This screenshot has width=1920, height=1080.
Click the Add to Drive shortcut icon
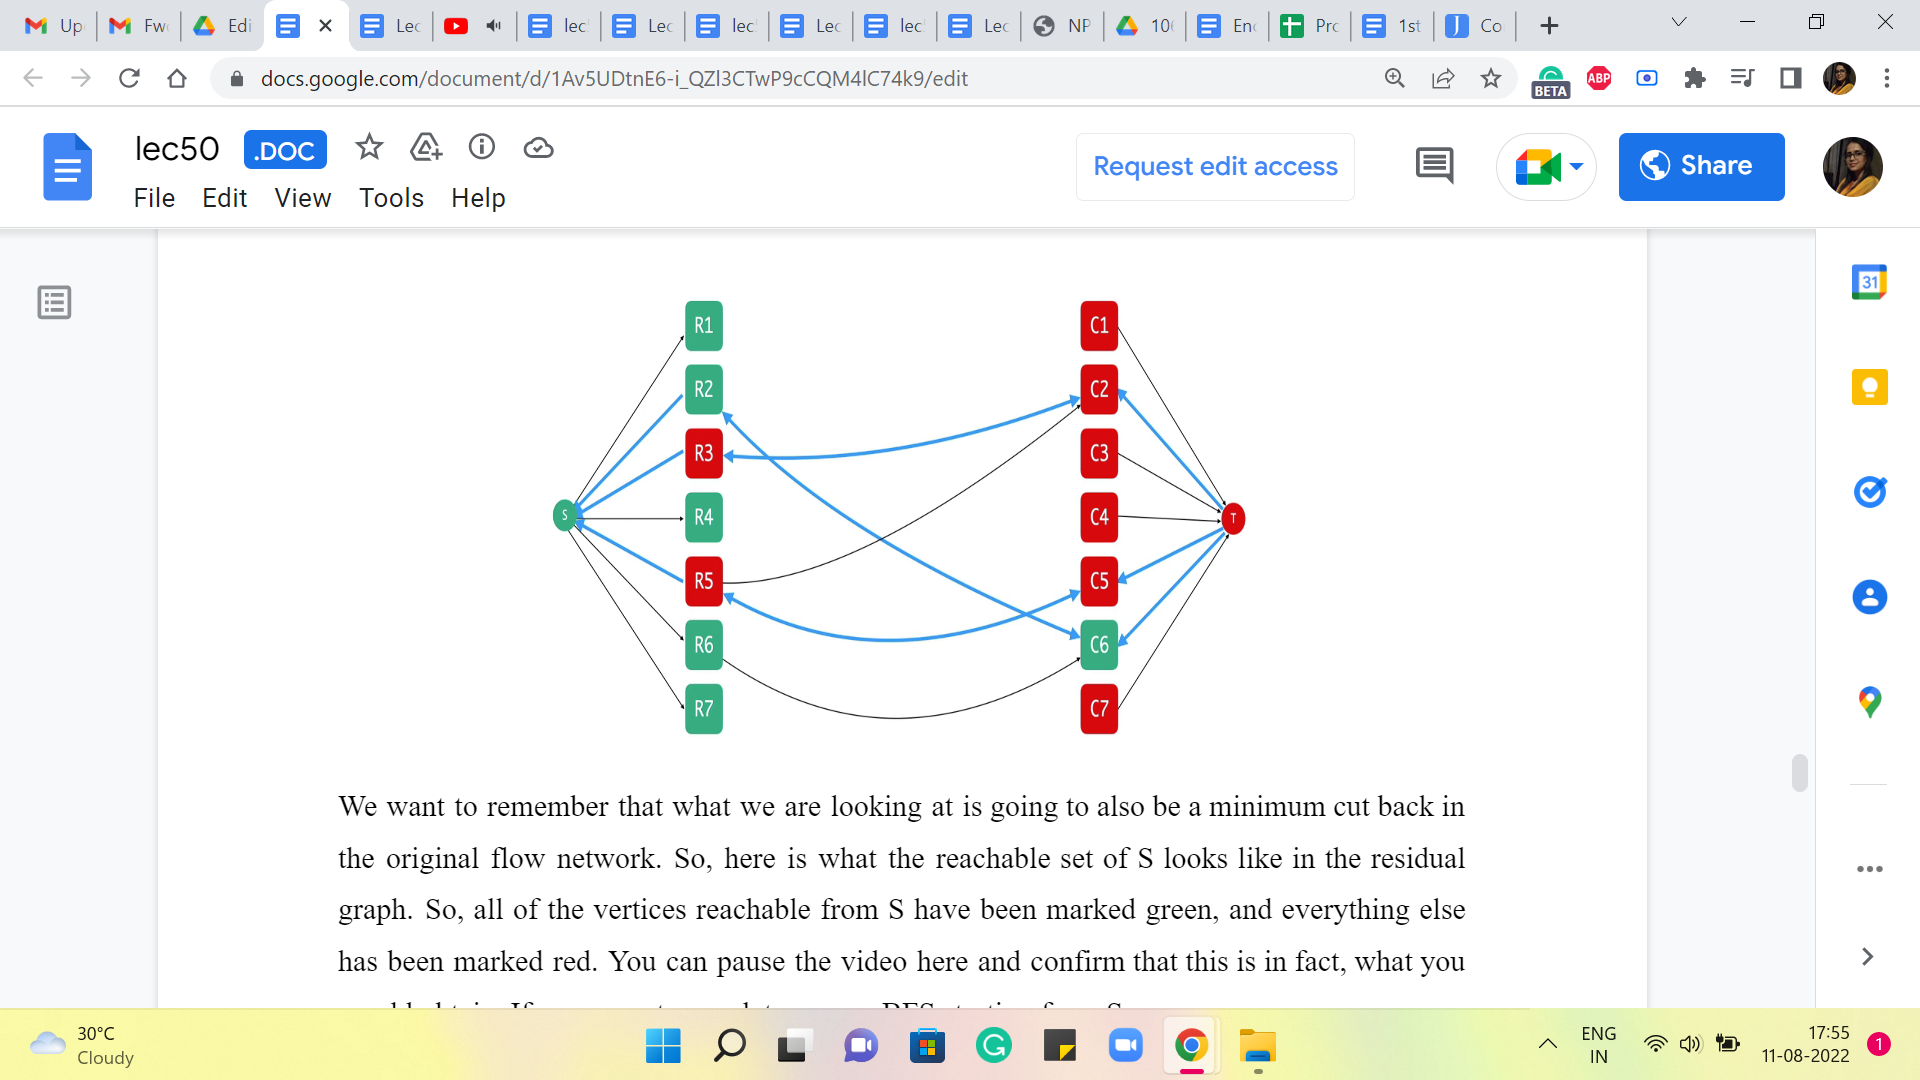tap(426, 148)
